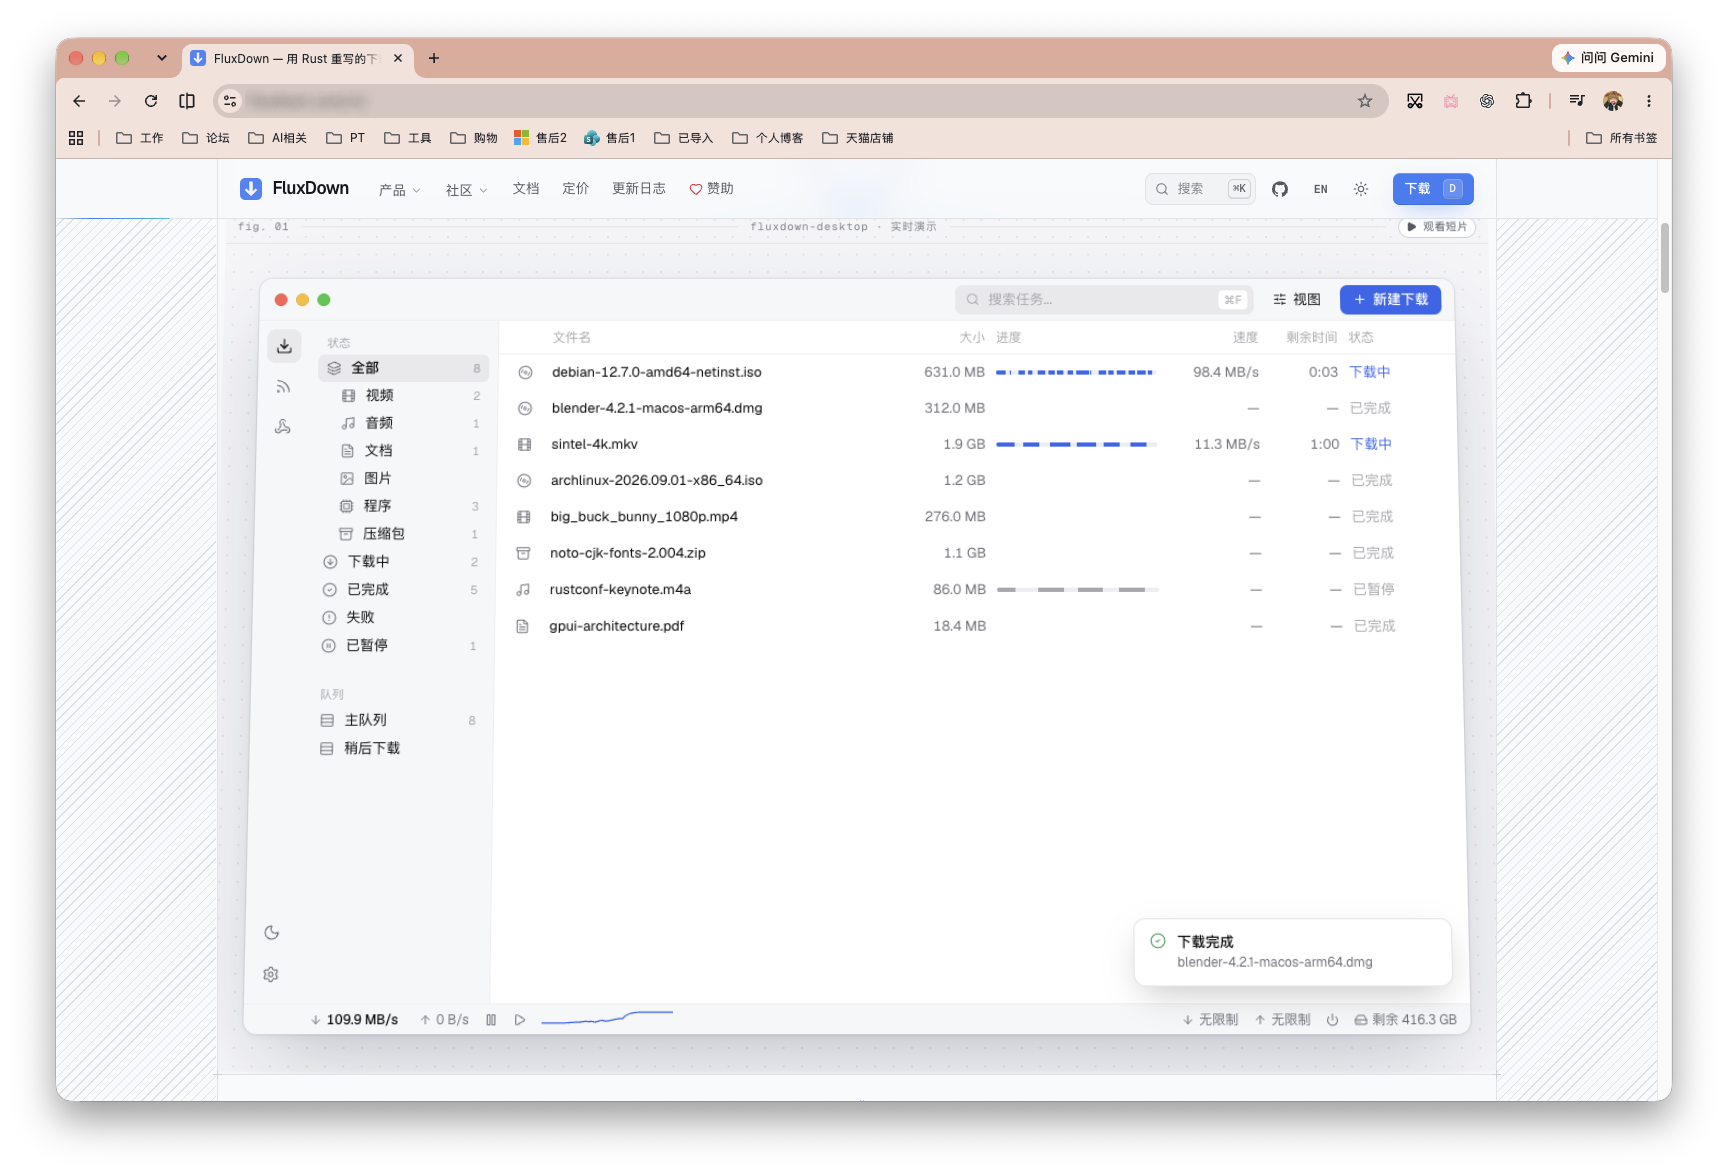Viewport: 1728px width, 1175px height.
Task: Click the pause-all icon in status bar
Action: pyautogui.click(x=491, y=1020)
